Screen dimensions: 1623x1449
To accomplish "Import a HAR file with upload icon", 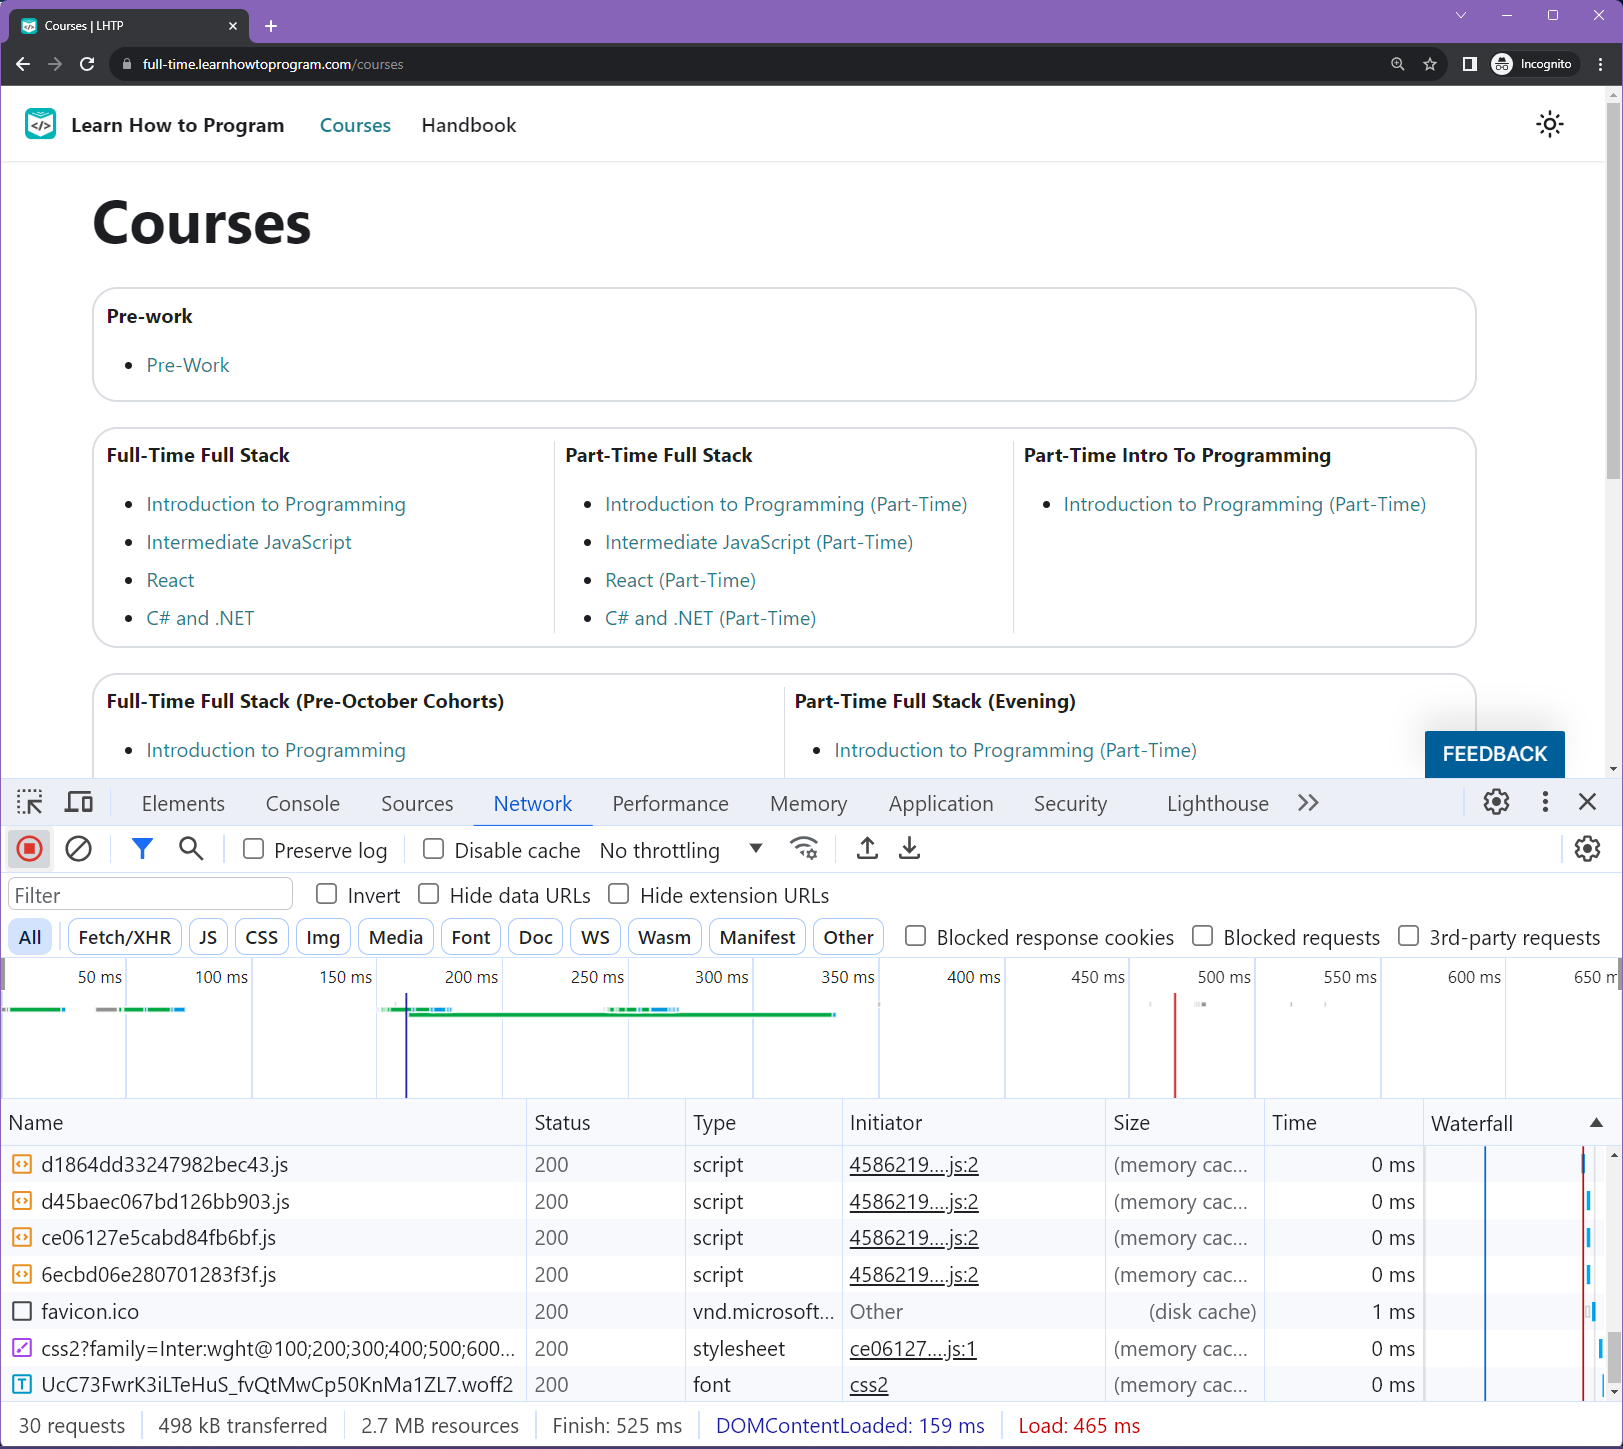I will coord(867,849).
